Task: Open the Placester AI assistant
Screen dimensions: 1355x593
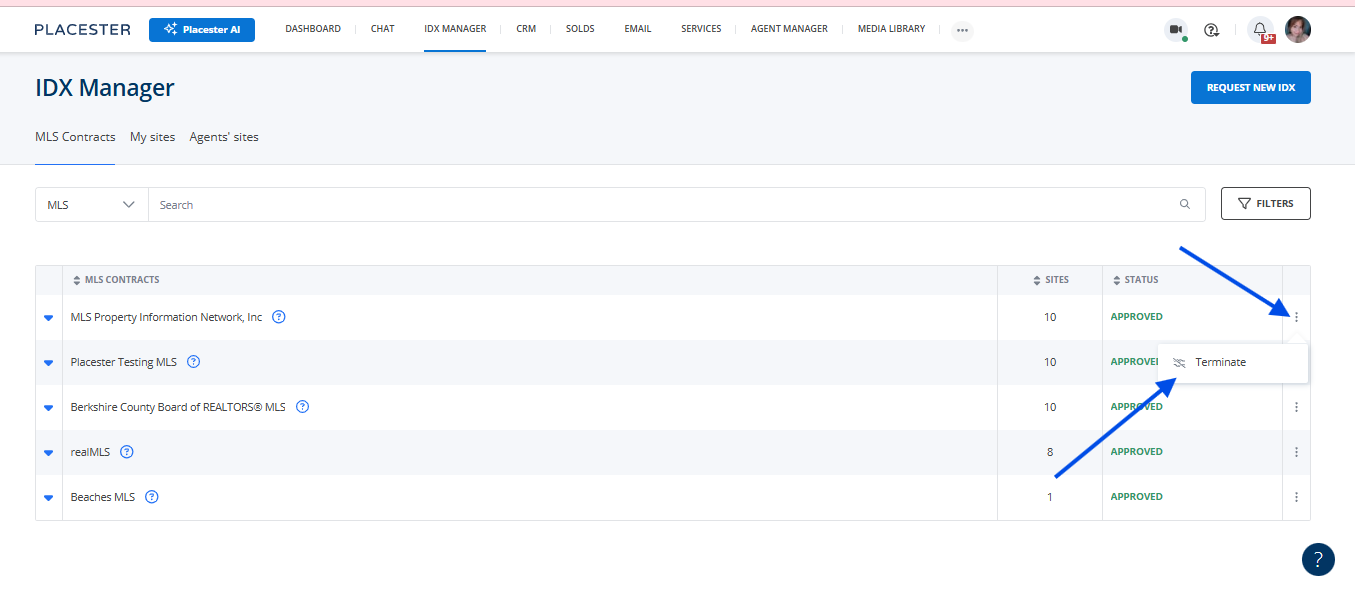Action: [x=202, y=30]
